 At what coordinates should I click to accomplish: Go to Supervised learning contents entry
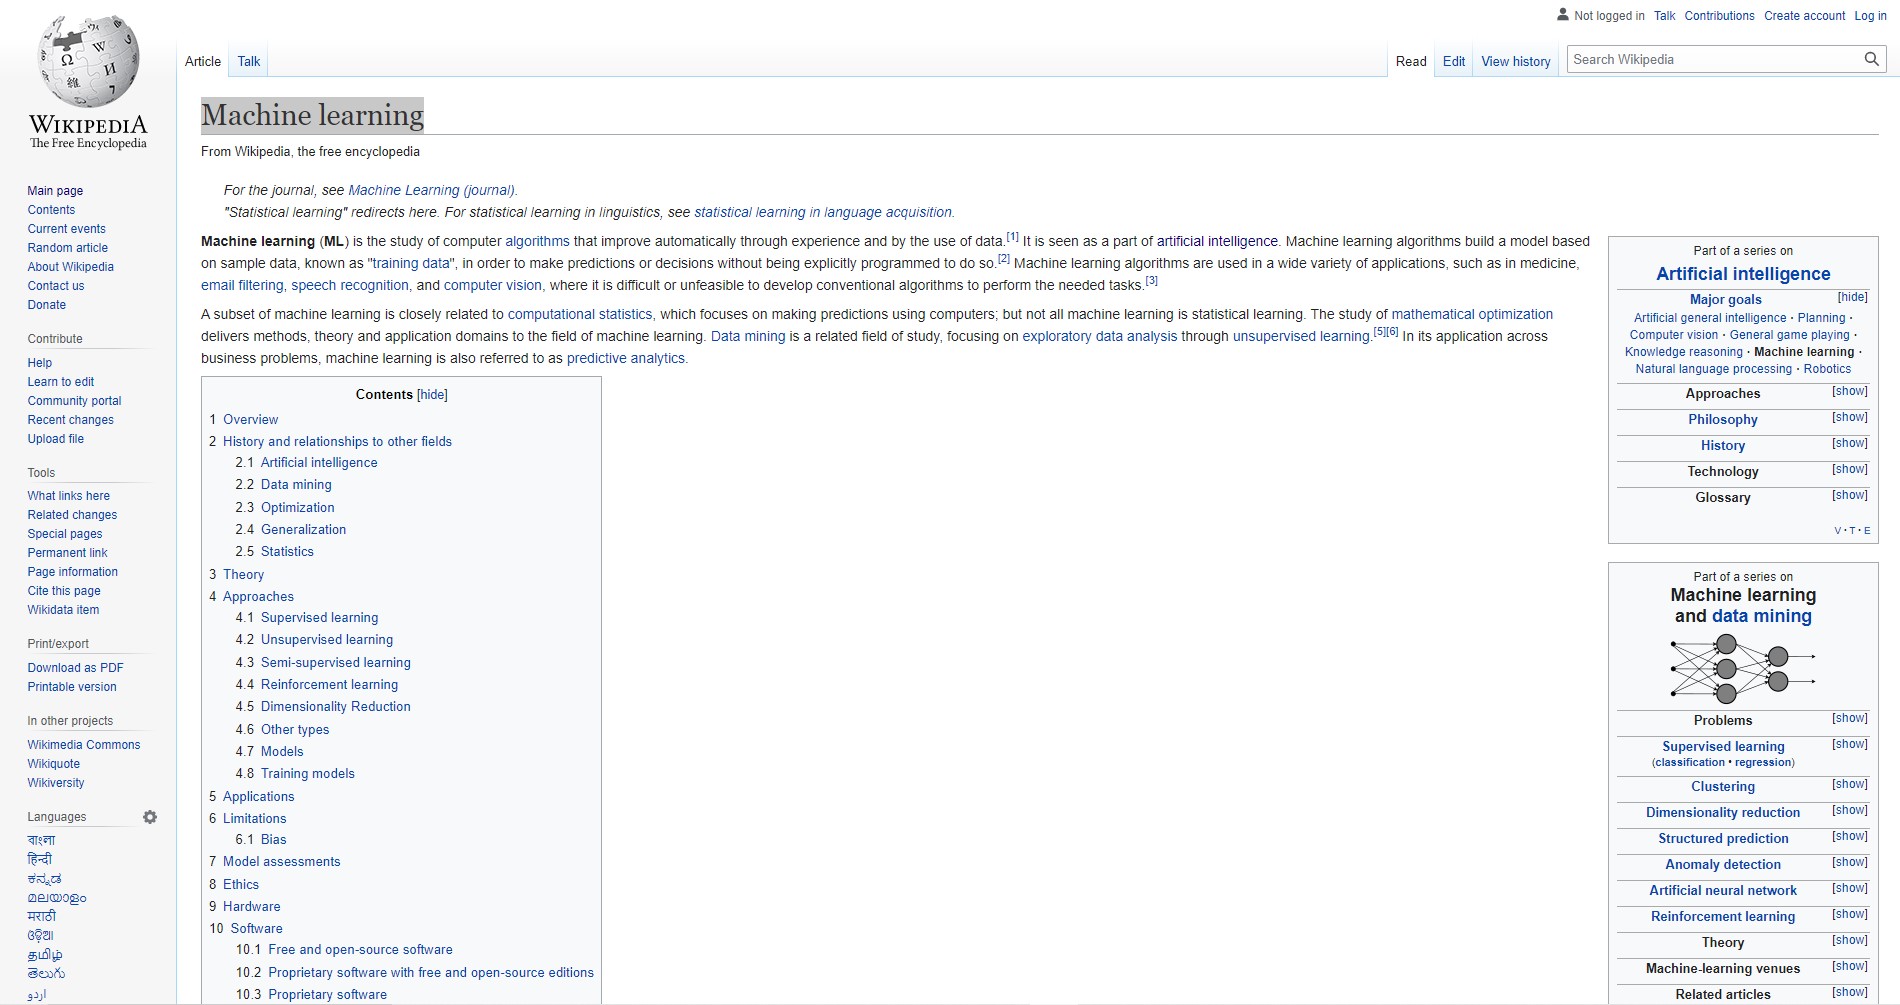319,617
